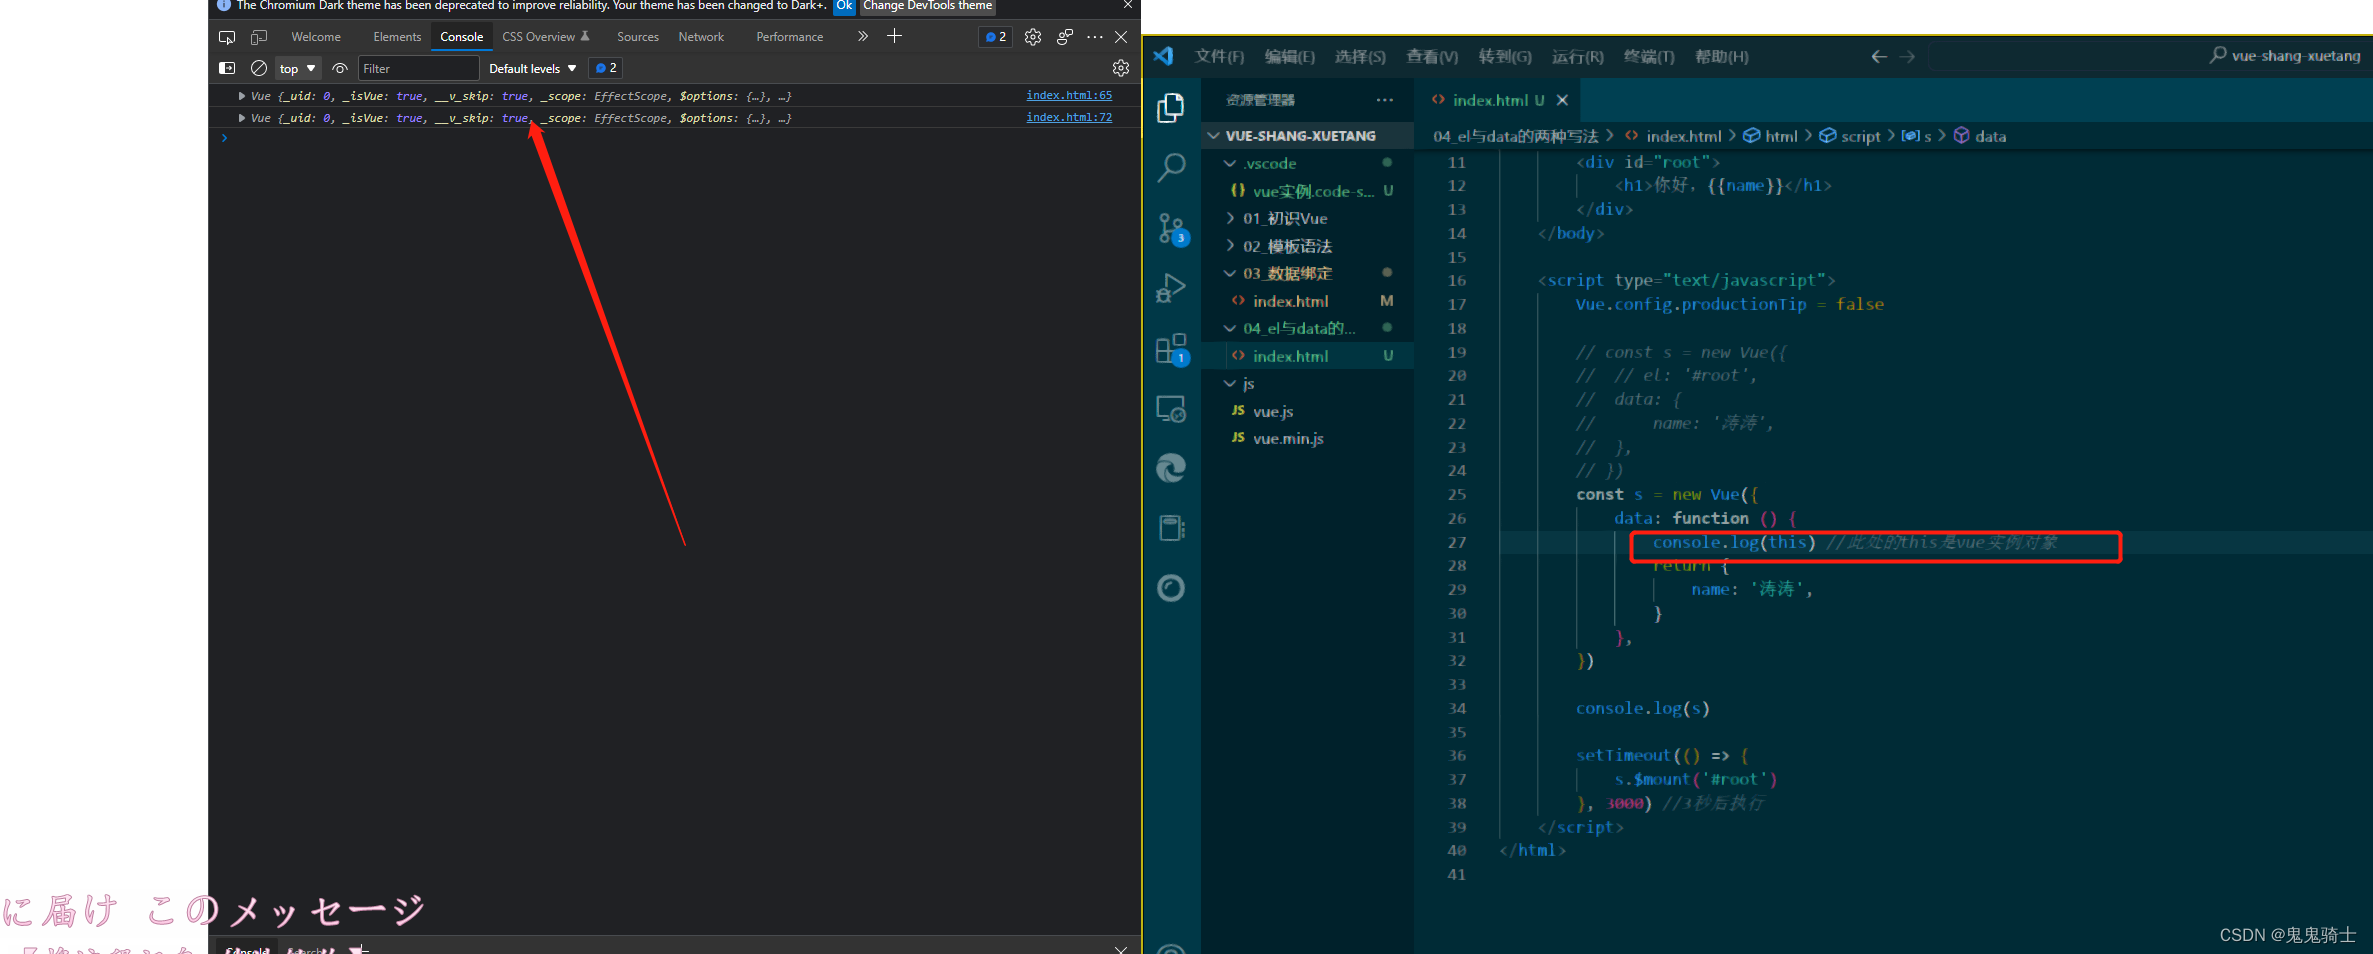Viewport: 2373px width, 954px height.
Task: Open the top JavaScript context dropdown
Action: point(298,68)
